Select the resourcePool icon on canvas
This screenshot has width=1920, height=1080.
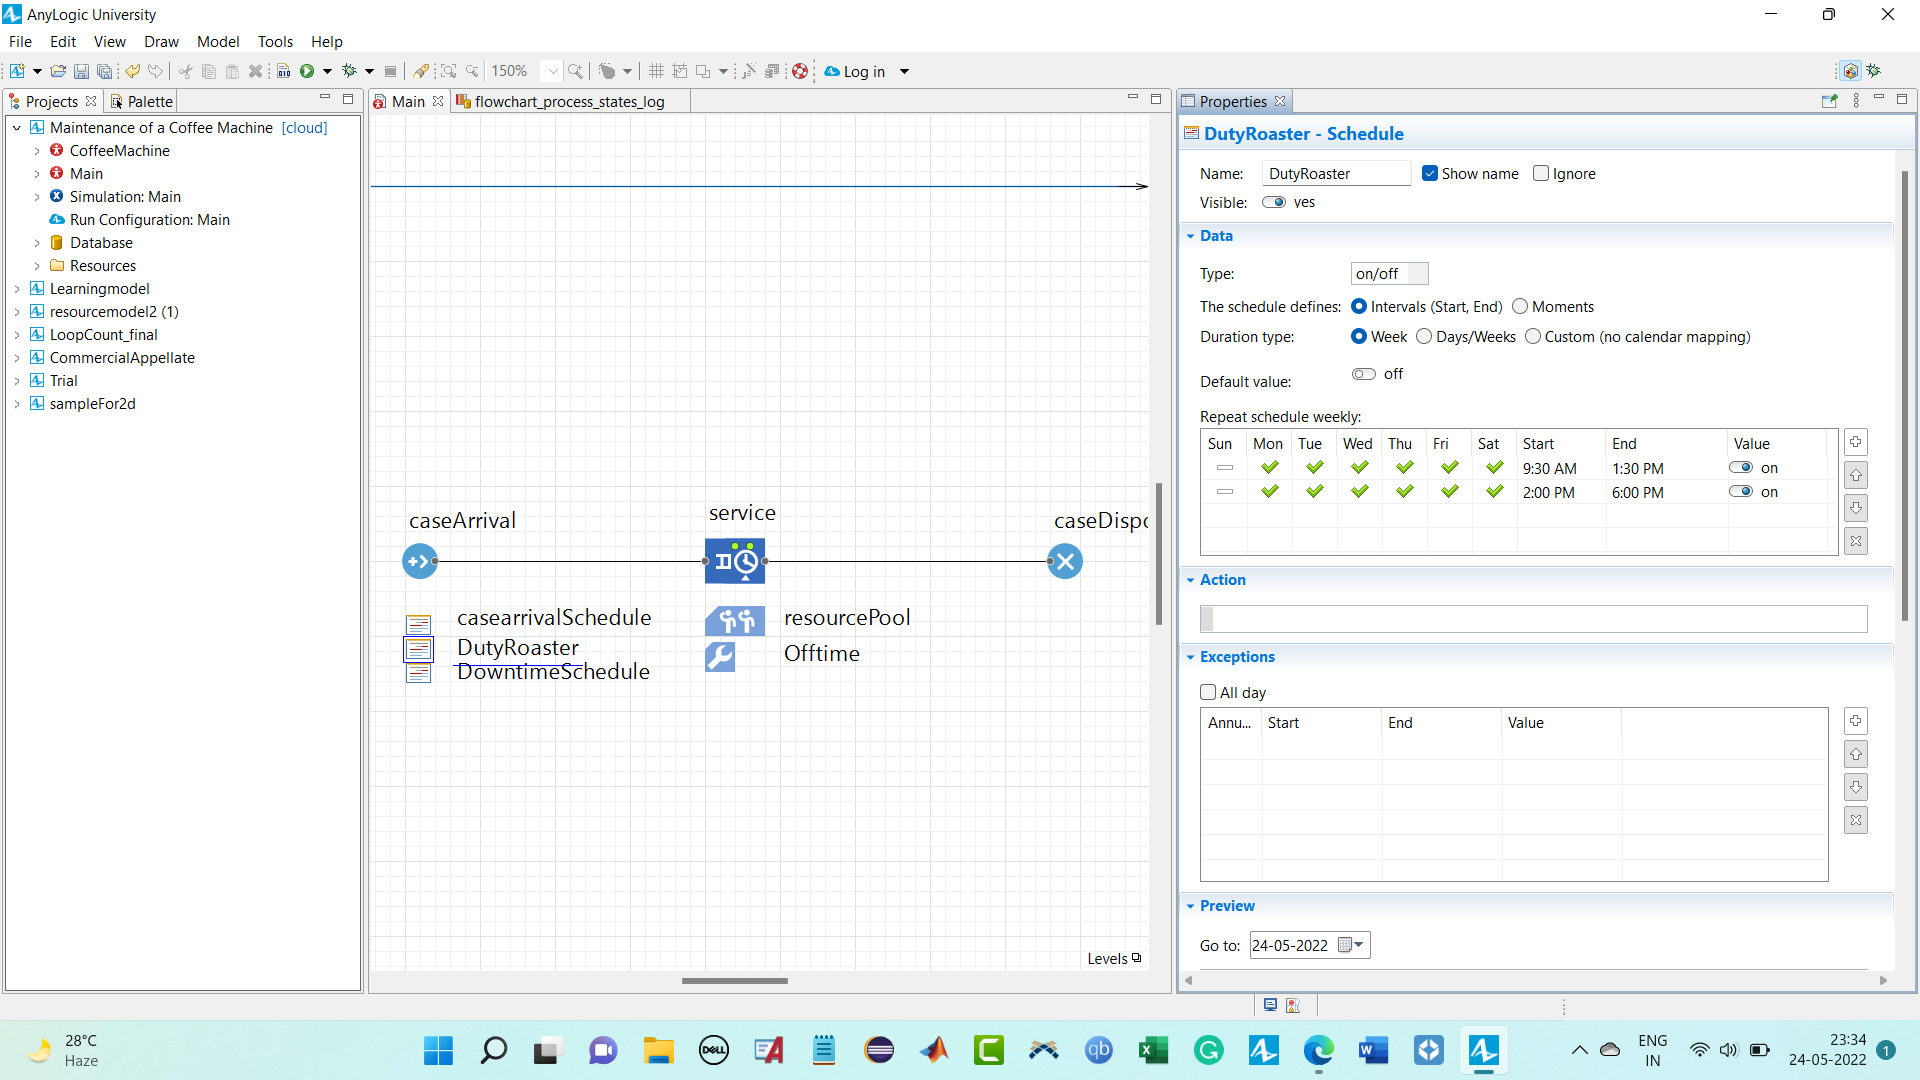tap(735, 621)
